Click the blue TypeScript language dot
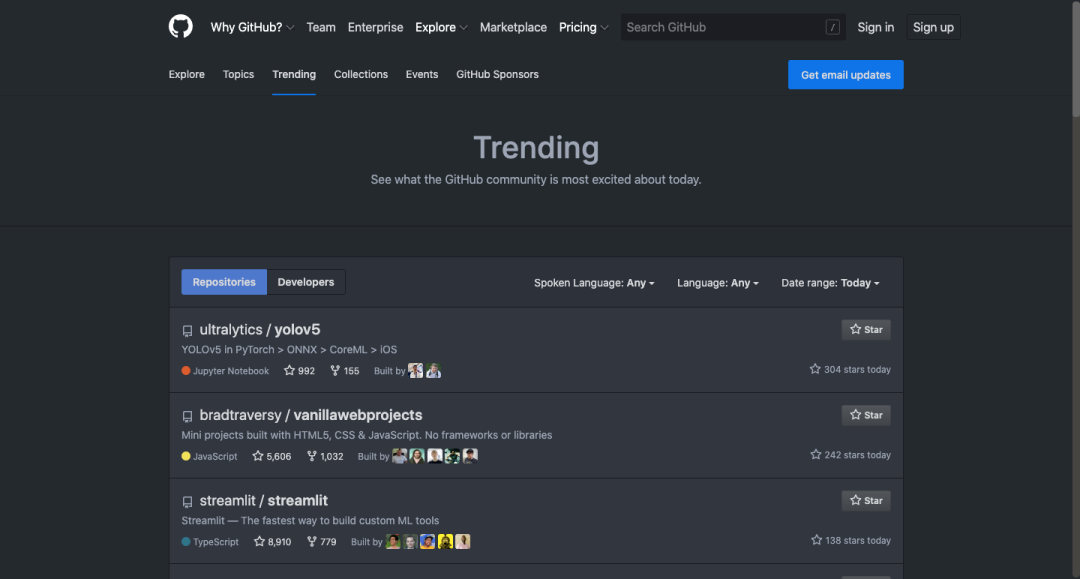1080x579 pixels. pos(186,541)
